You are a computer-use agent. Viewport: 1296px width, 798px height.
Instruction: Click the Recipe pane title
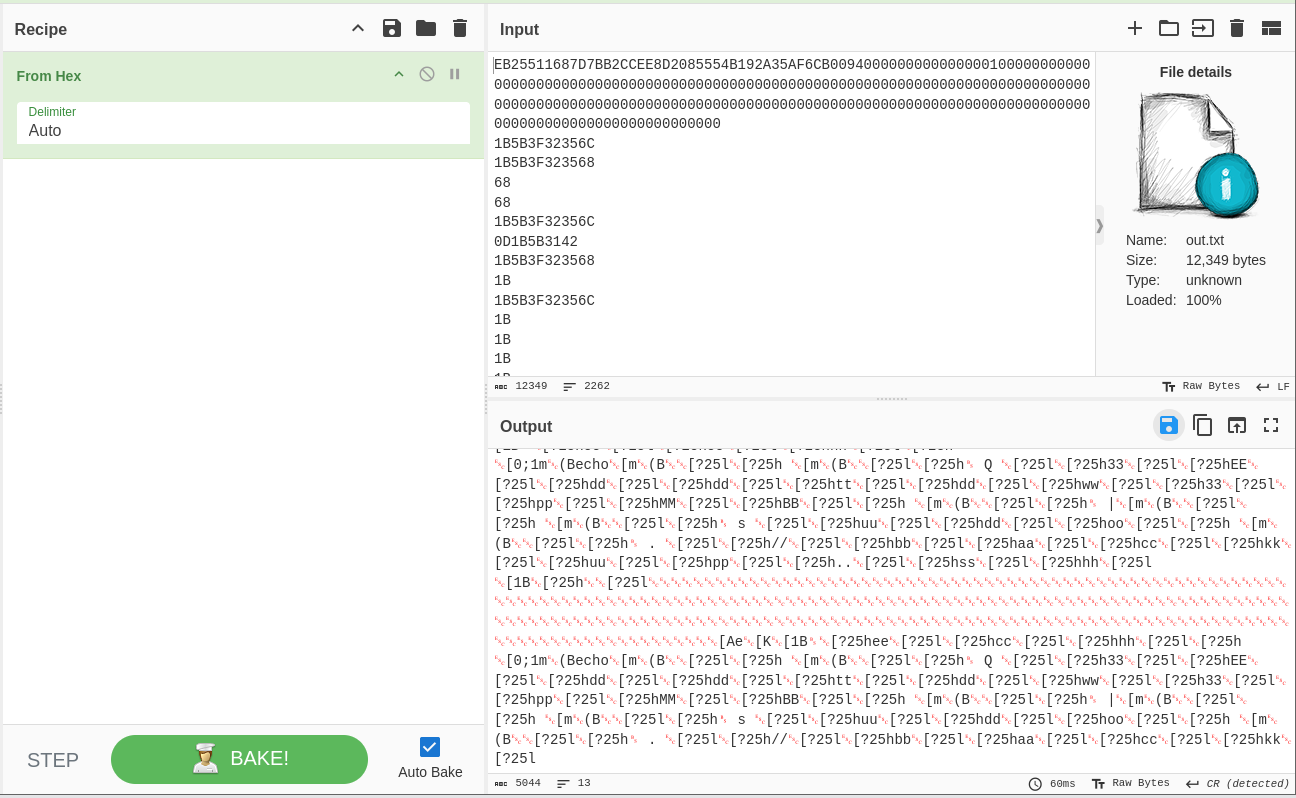point(41,29)
